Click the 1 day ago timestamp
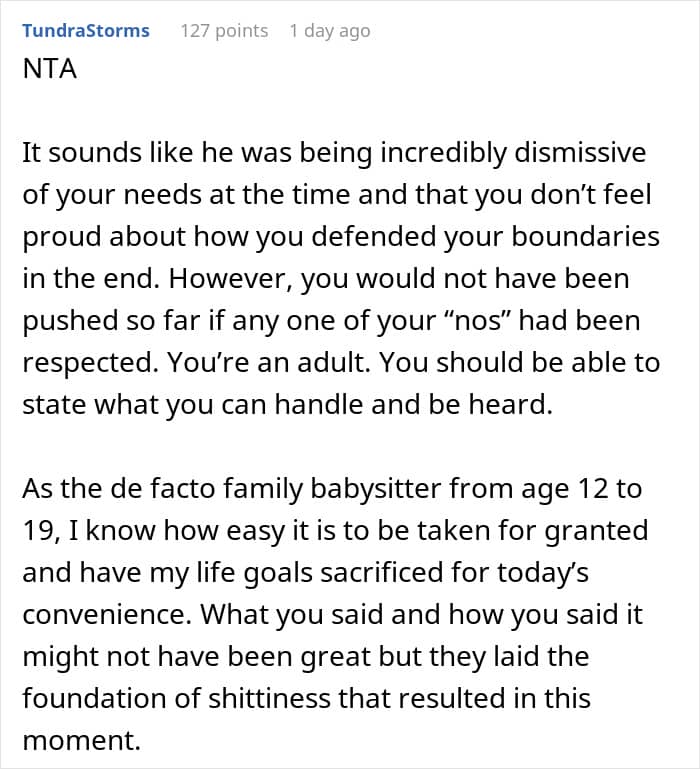This screenshot has width=700, height=769. pos(329,31)
